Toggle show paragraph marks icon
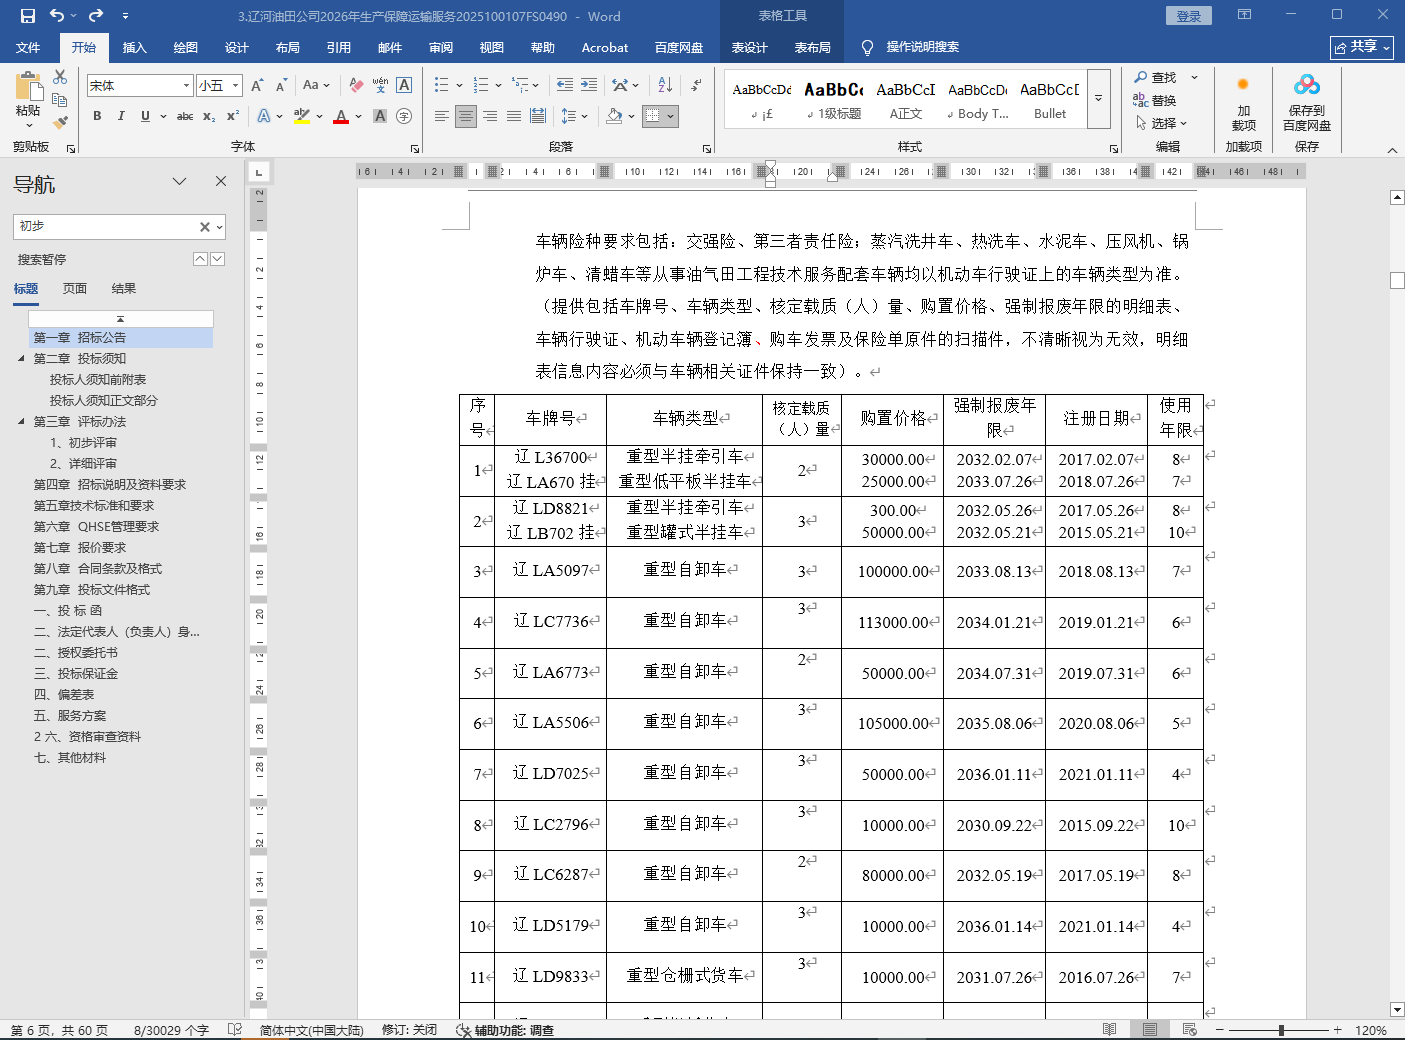The width and height of the screenshot is (1405, 1040). (x=696, y=86)
